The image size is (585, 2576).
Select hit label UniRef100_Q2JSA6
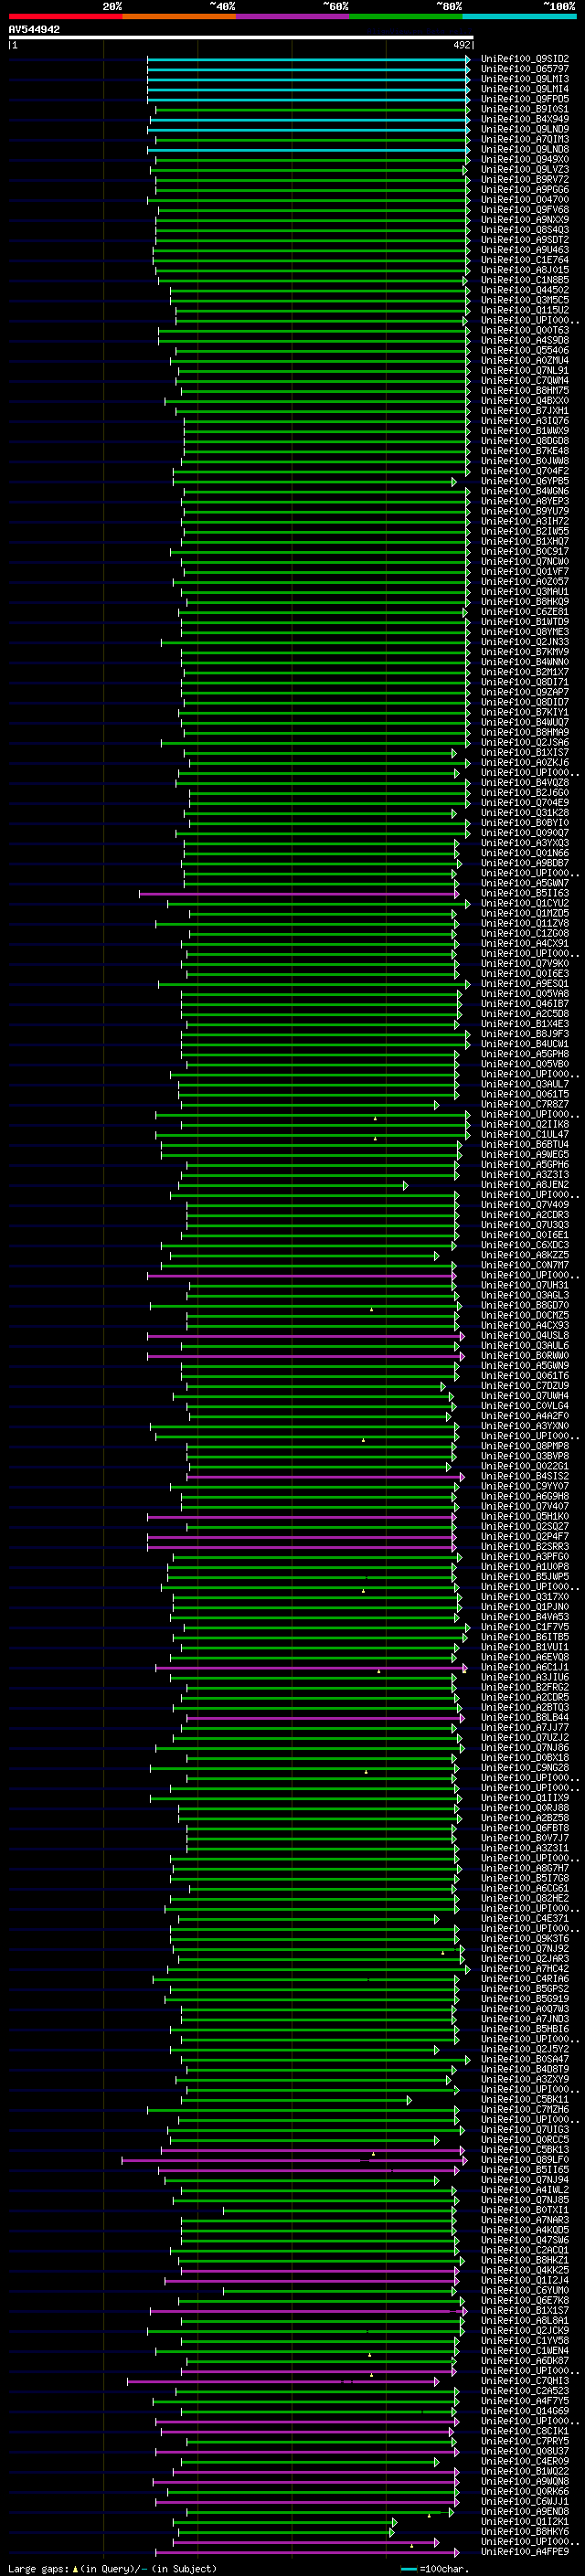click(x=525, y=742)
